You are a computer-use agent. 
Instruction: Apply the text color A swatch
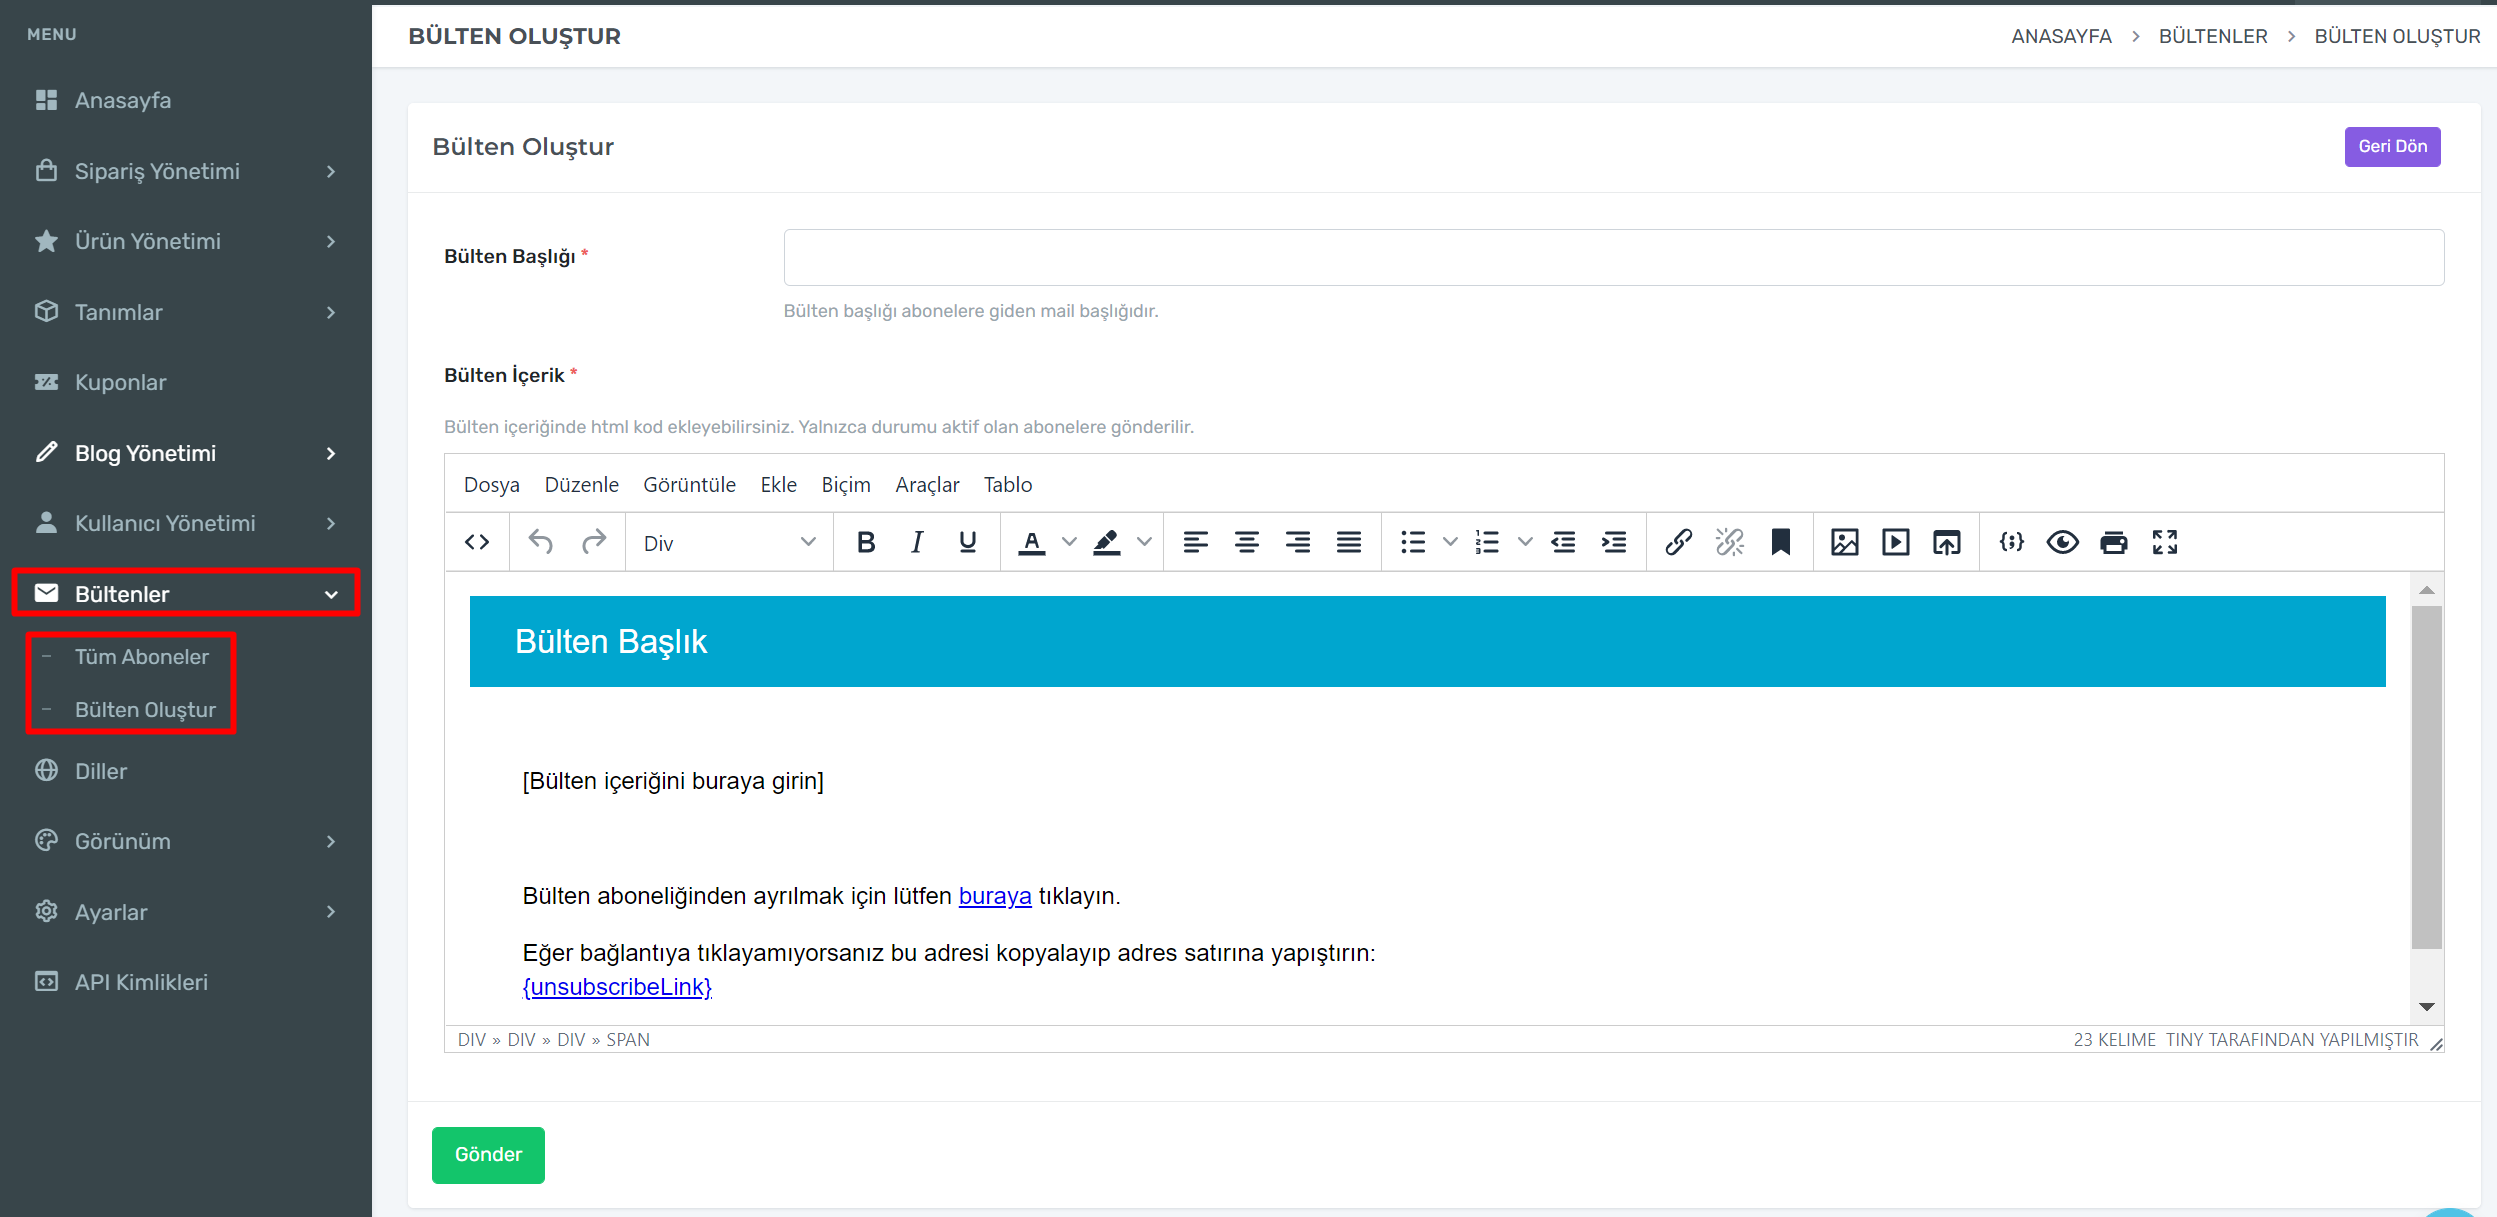(1031, 542)
